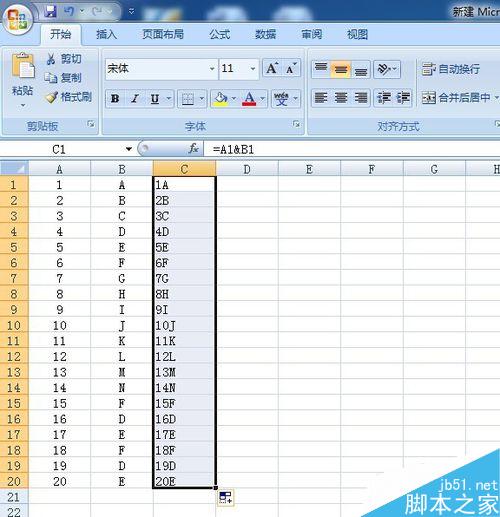The image size is (500, 517).
Task: Select cell containing 10J
Action: (x=184, y=325)
